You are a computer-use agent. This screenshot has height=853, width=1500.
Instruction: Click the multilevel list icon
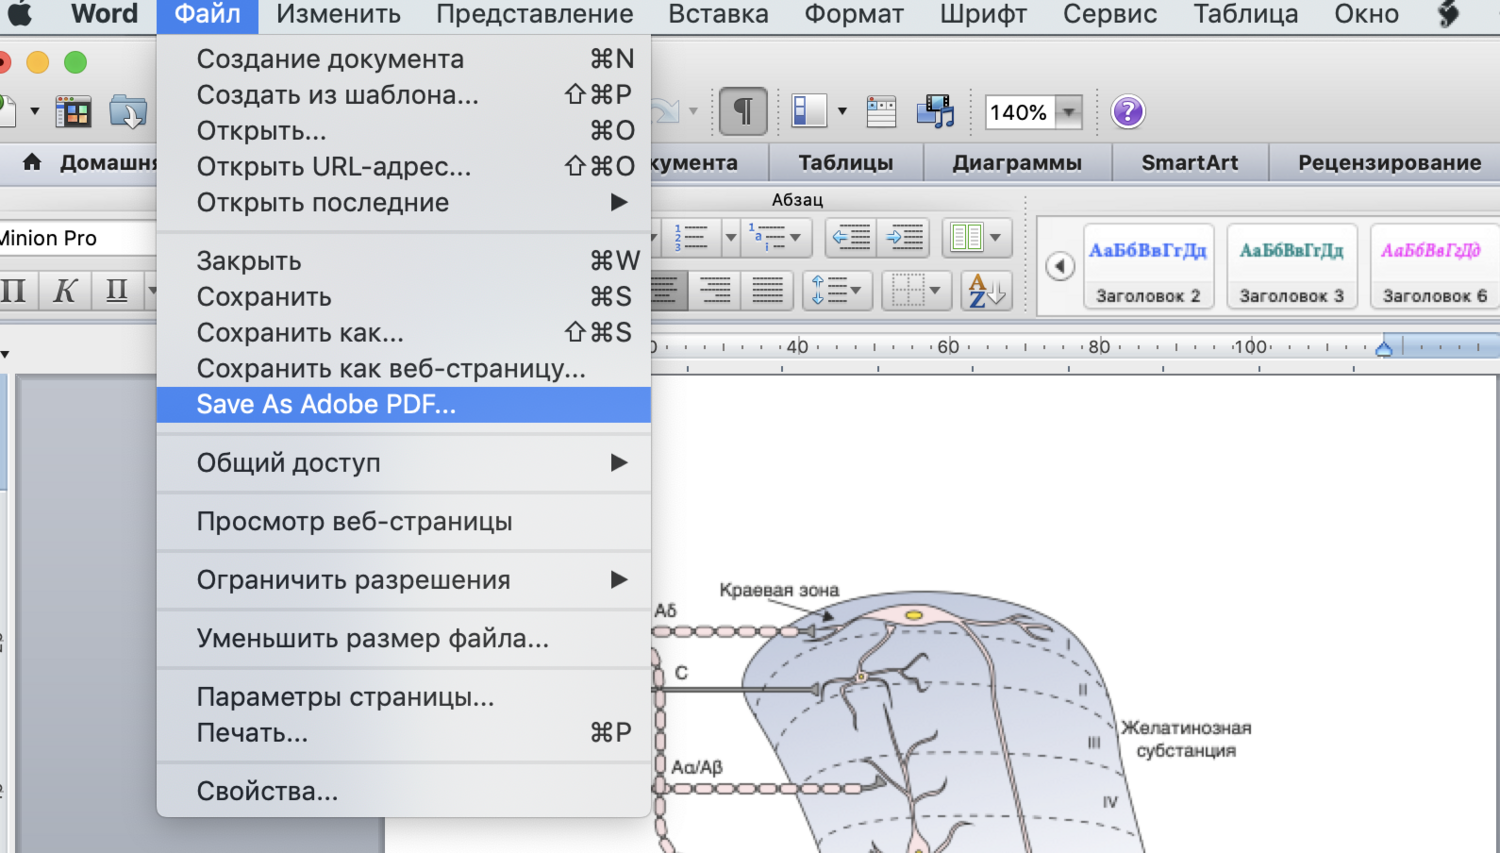[766, 237]
